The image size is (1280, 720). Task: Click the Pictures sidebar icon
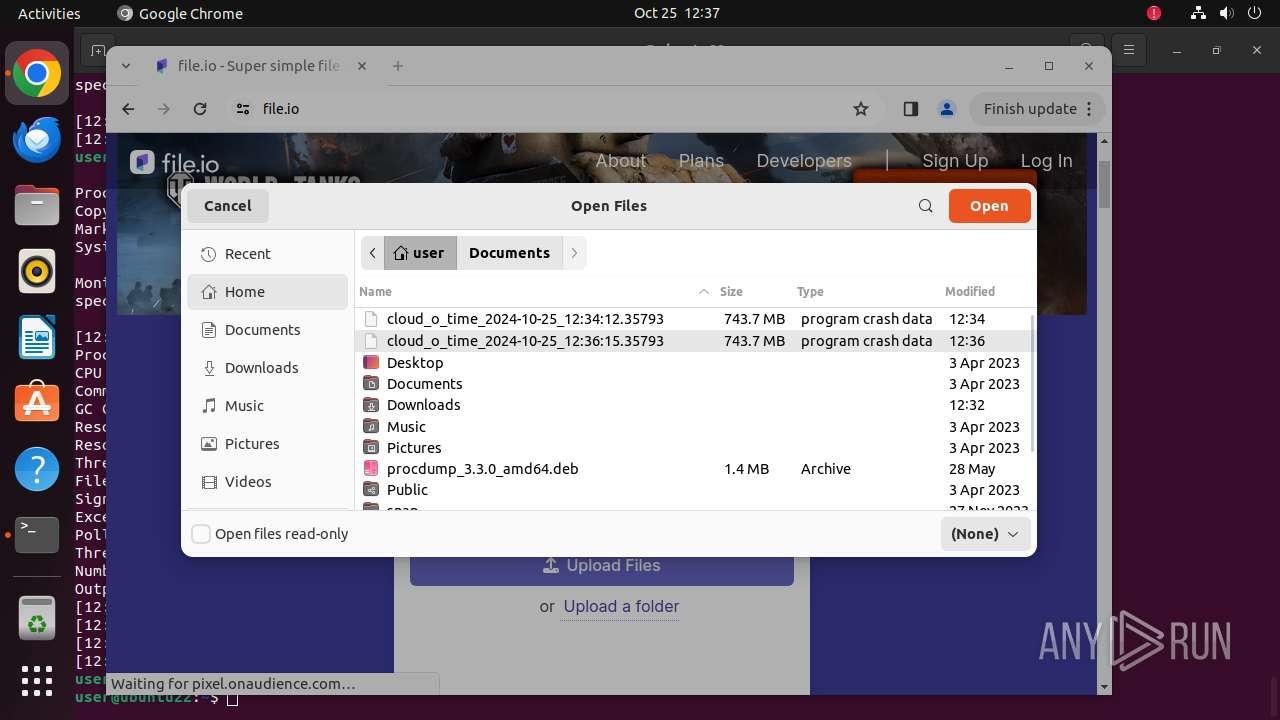pyautogui.click(x=209, y=444)
